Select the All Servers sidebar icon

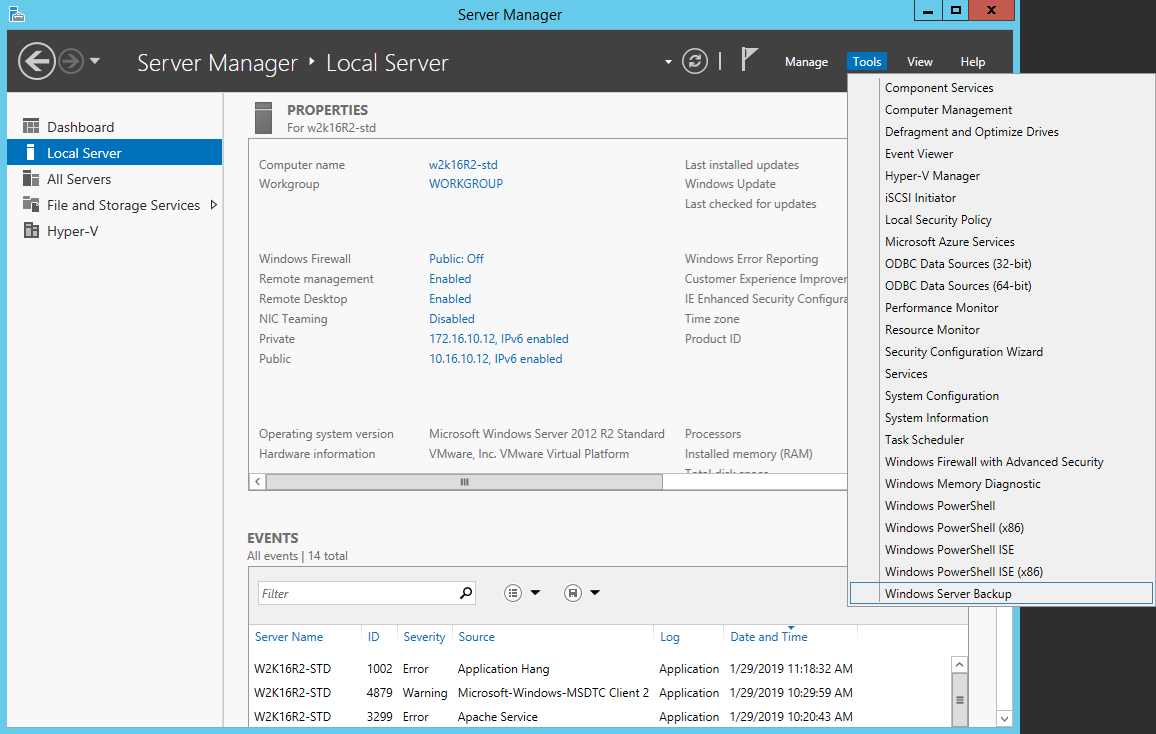pyautogui.click(x=30, y=179)
